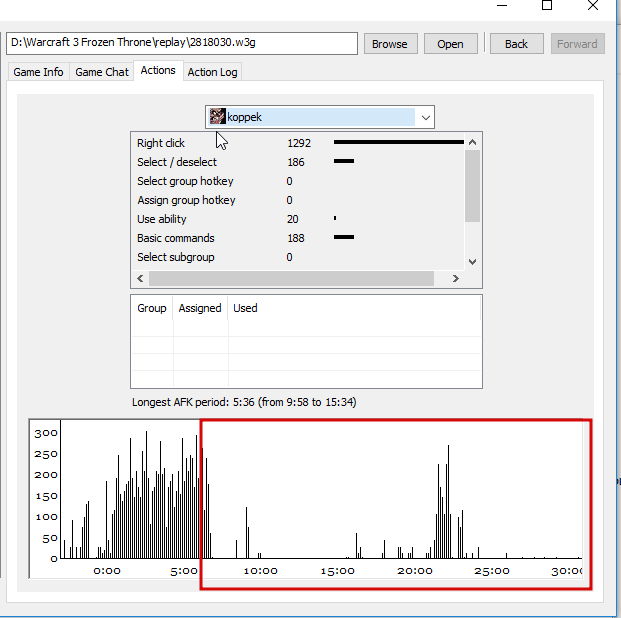Click the Browse button
621x618 pixels.
391,44
